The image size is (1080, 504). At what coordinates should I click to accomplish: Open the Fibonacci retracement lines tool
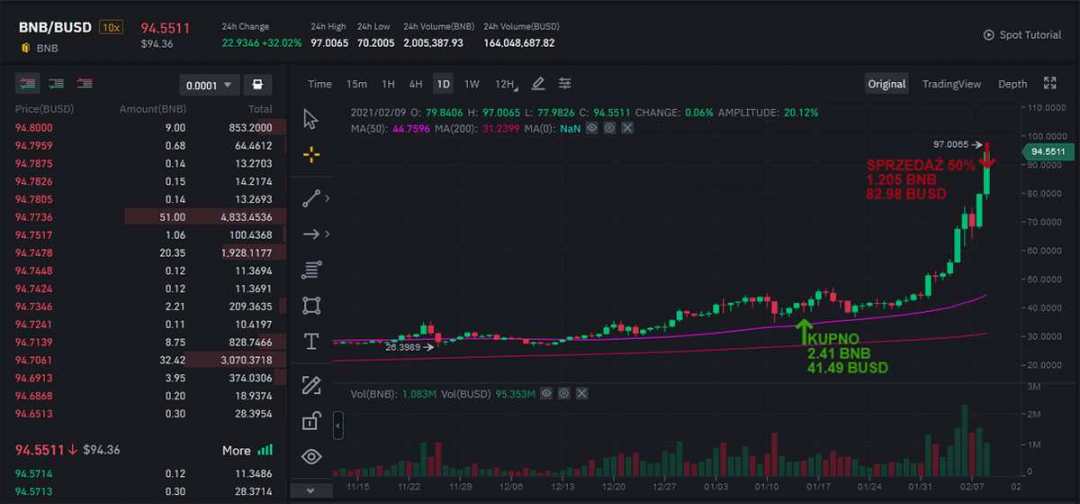(311, 269)
